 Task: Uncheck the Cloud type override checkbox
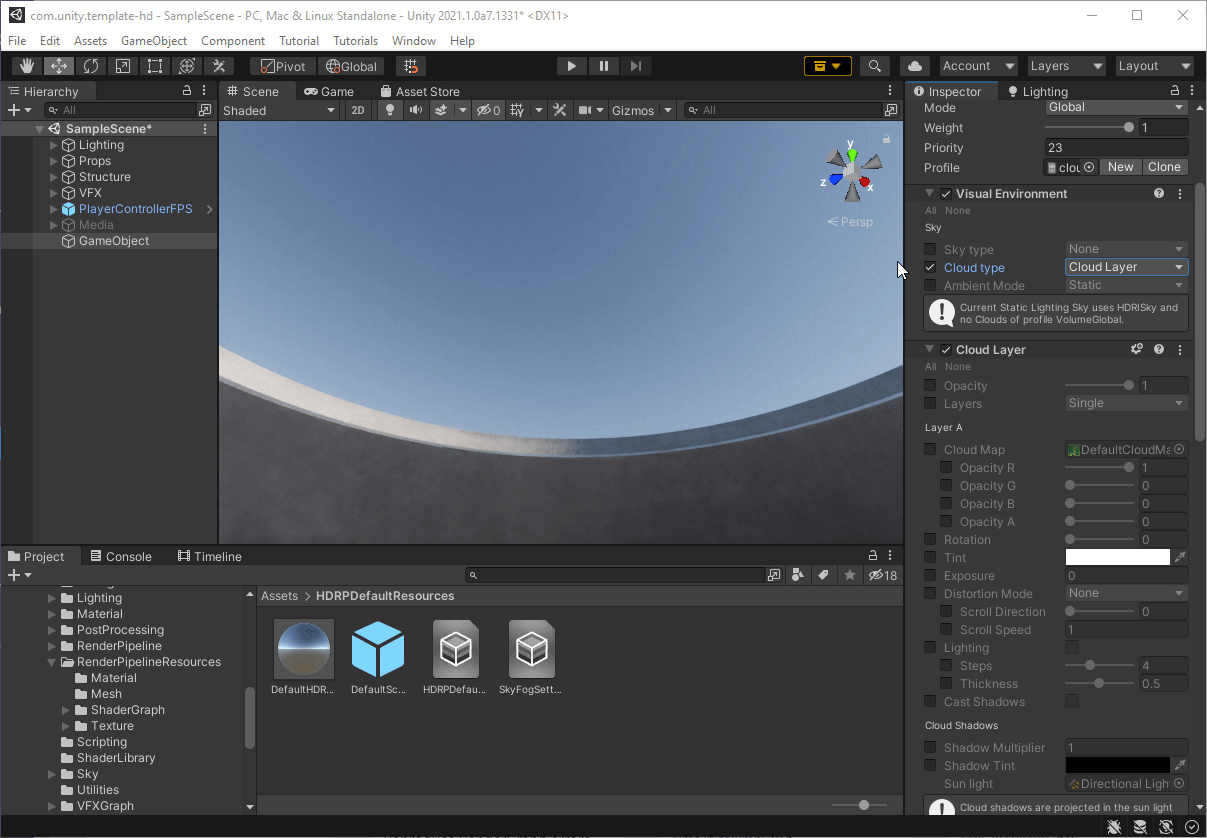(x=930, y=267)
